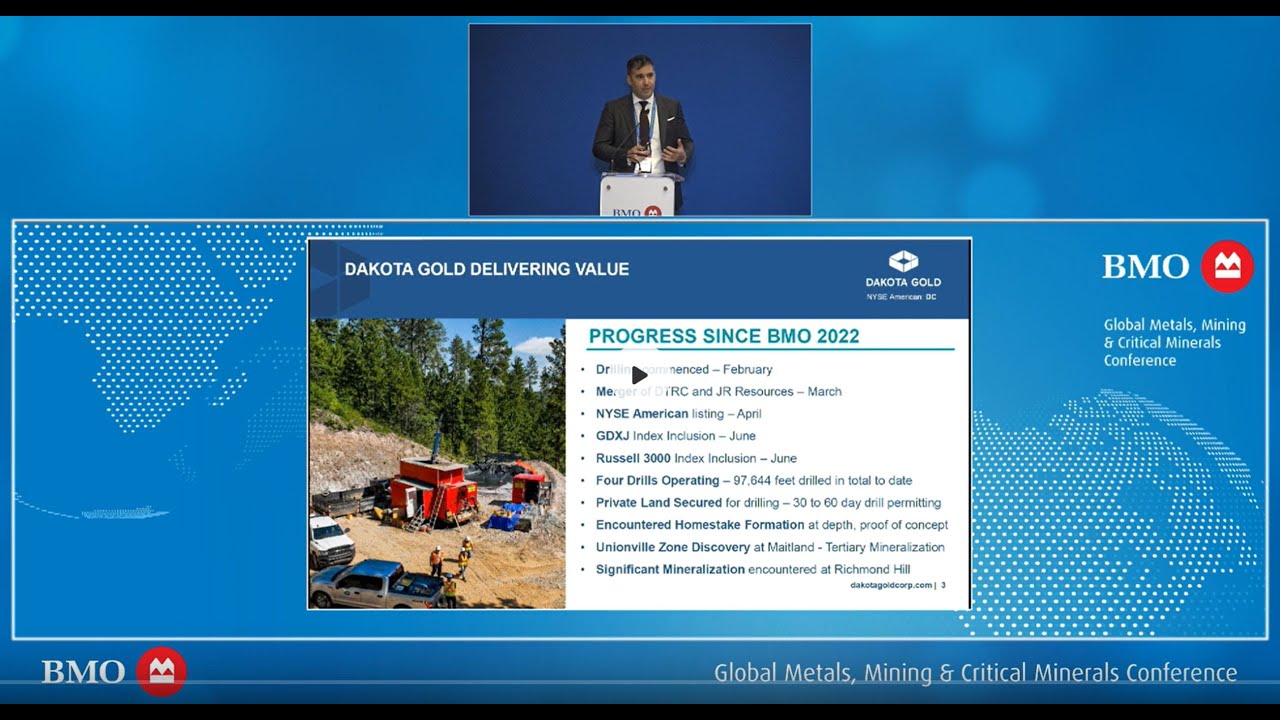Click the BMO roundel logo at bottom left
This screenshot has width=1280, height=720.
pyautogui.click(x=161, y=672)
